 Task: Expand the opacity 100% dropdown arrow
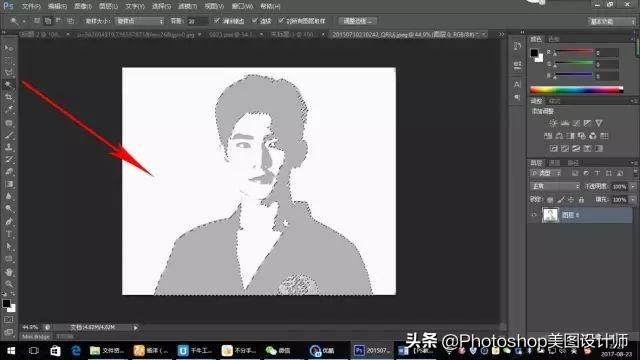pyautogui.click(x=633, y=187)
